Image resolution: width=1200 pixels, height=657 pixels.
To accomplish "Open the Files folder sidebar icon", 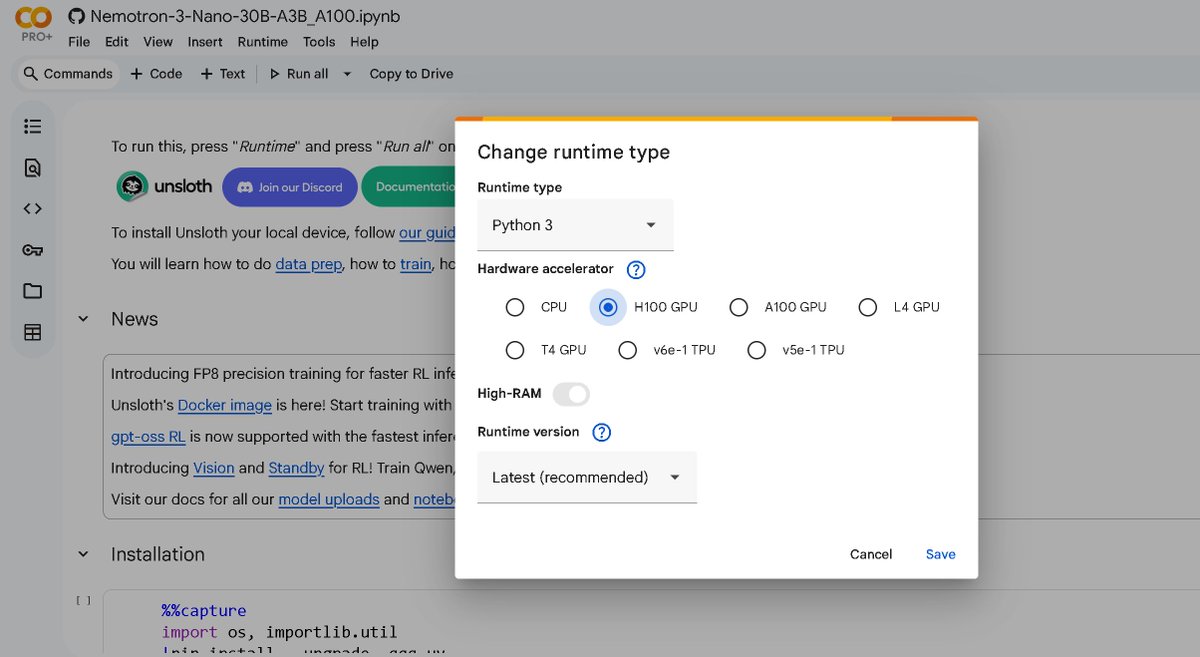I will coord(32,291).
